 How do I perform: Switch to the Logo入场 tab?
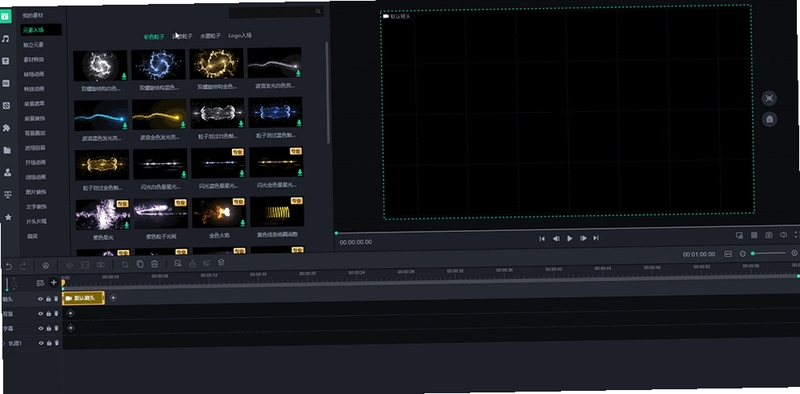(x=240, y=35)
